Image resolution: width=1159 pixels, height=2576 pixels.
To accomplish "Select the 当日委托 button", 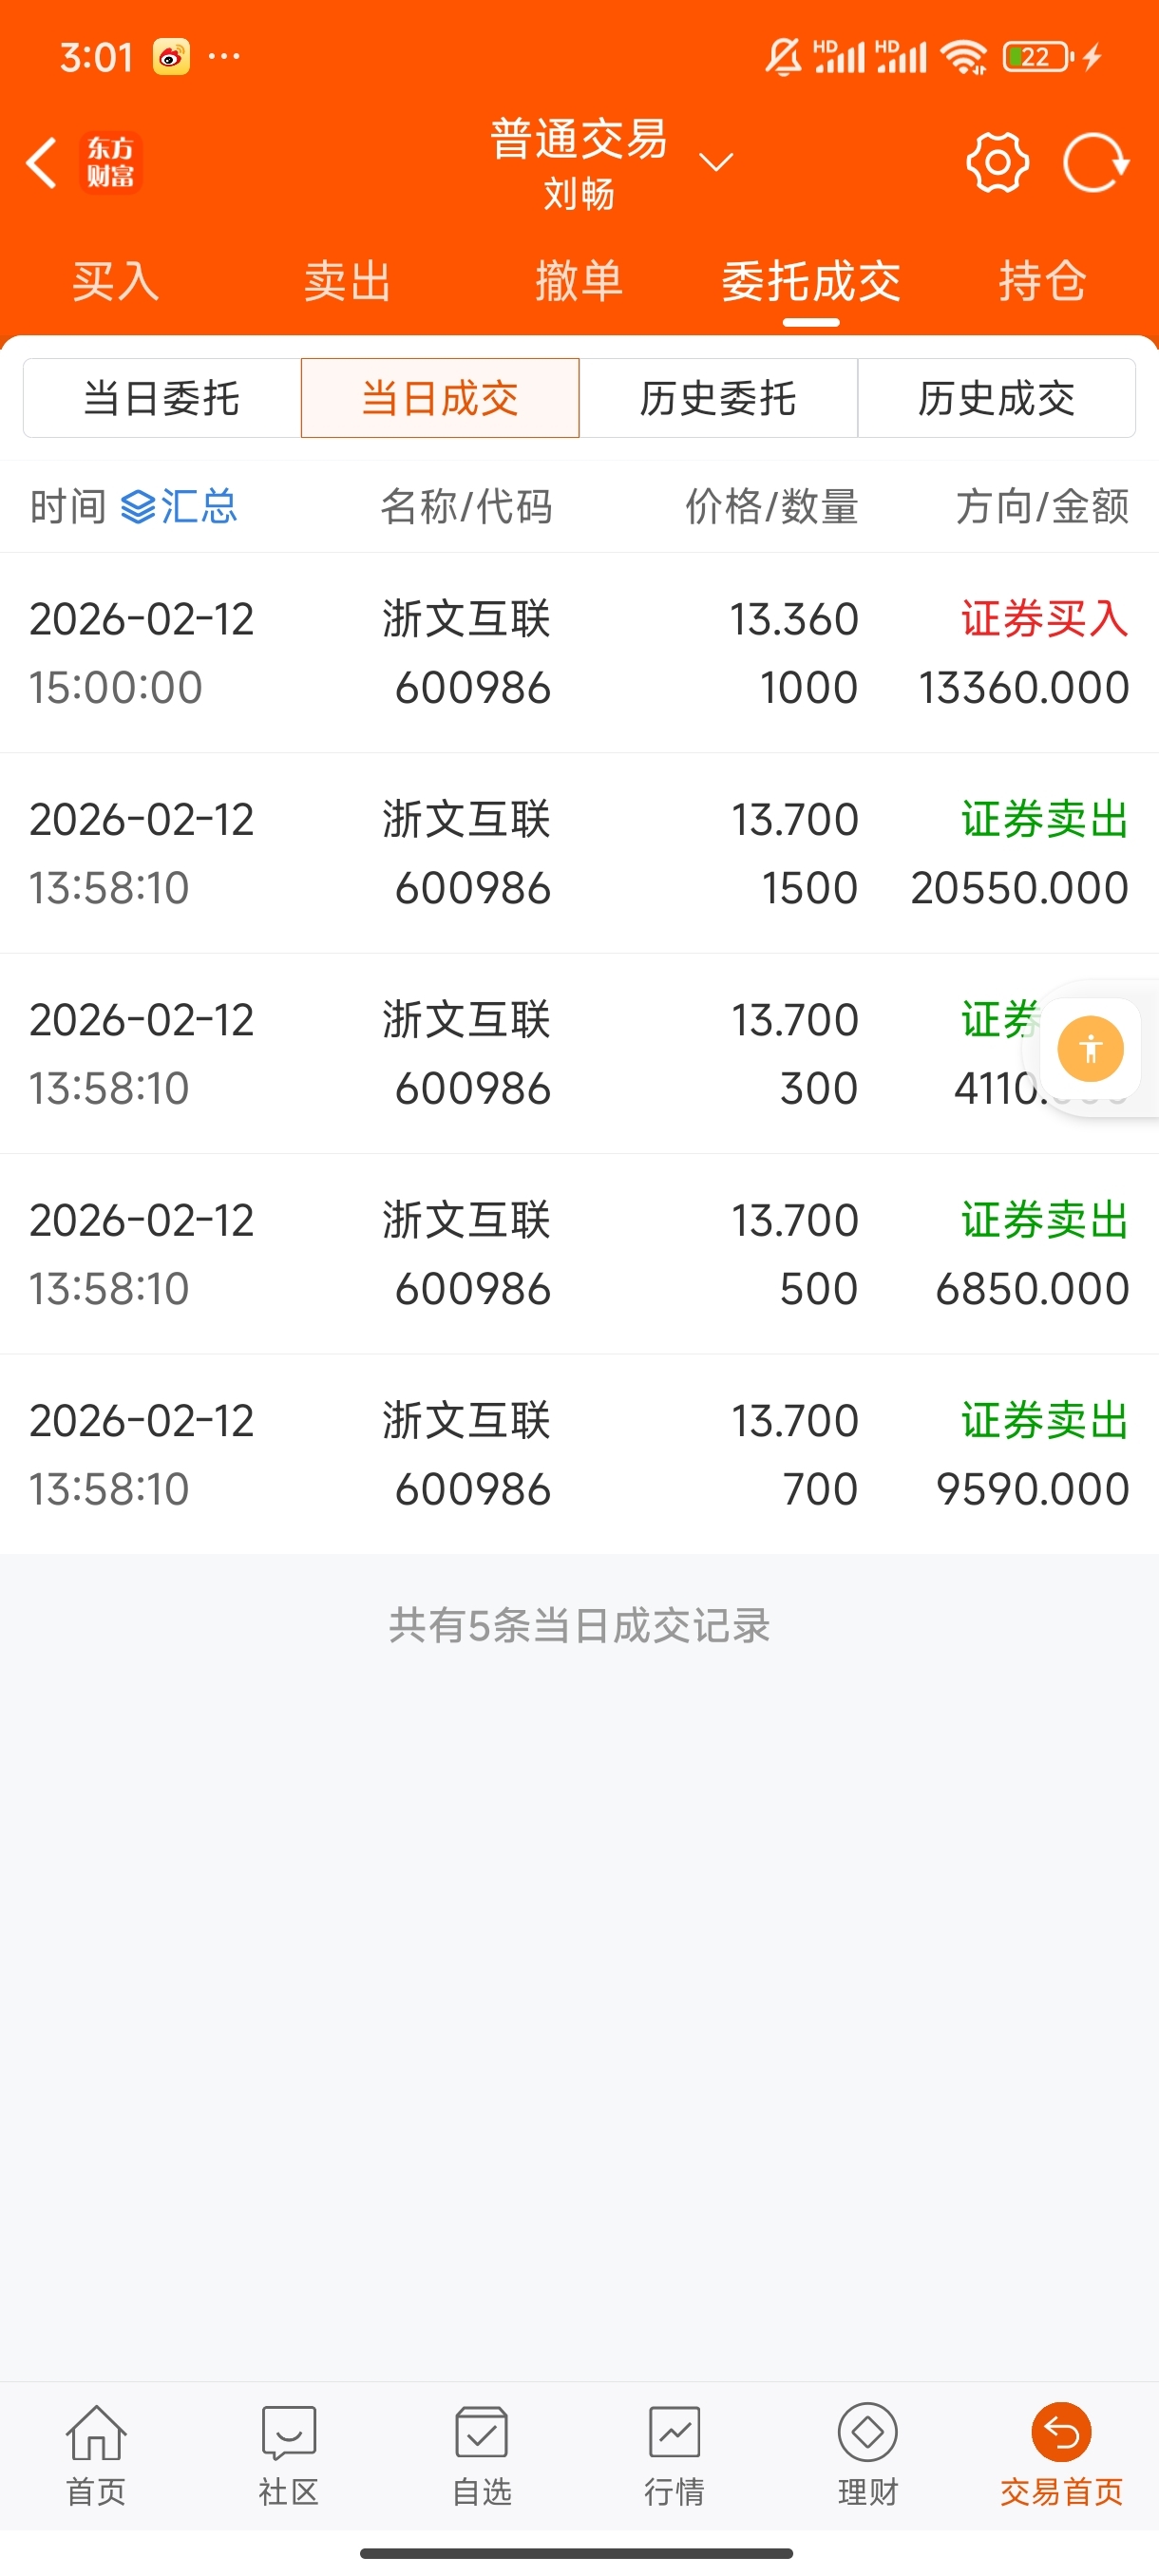I will 162,398.
